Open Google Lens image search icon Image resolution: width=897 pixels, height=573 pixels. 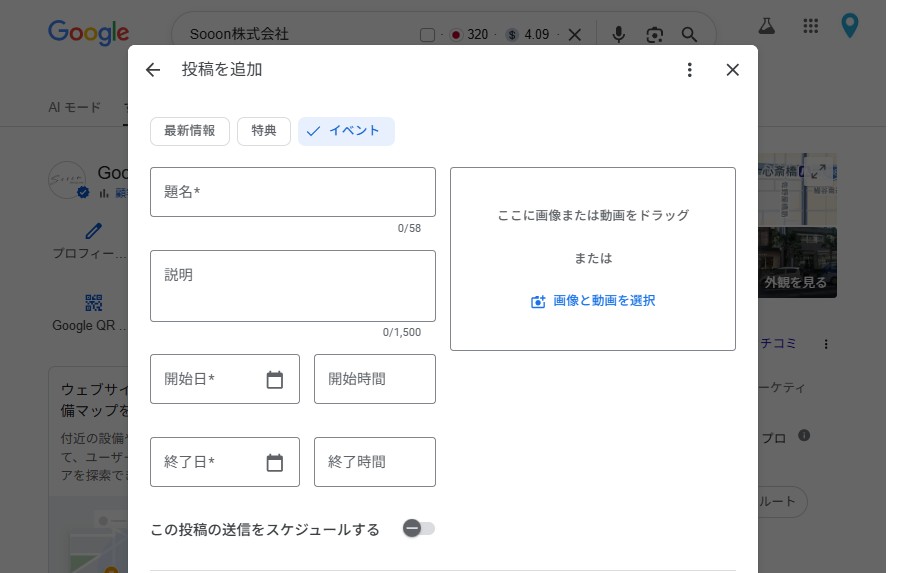[654, 35]
